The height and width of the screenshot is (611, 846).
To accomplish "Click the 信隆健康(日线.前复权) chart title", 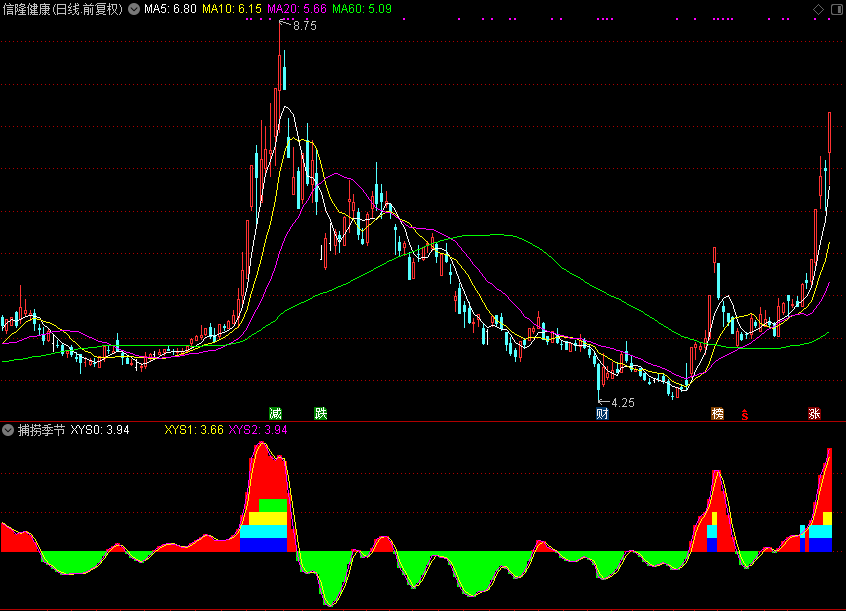I will tap(63, 9).
